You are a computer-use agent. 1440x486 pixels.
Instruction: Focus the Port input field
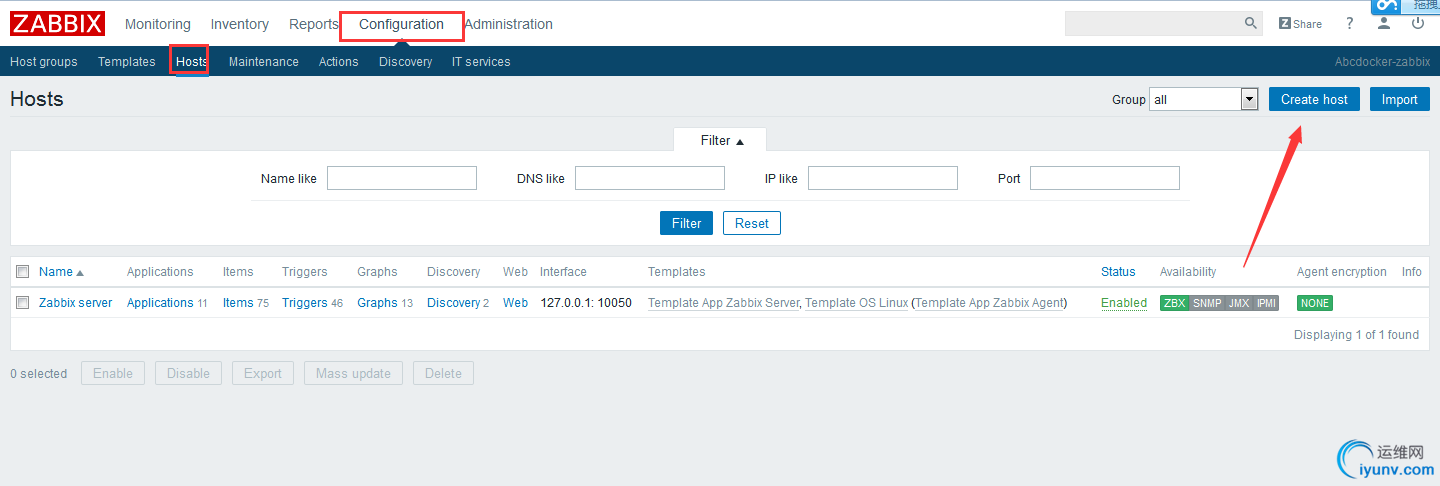pos(1105,178)
